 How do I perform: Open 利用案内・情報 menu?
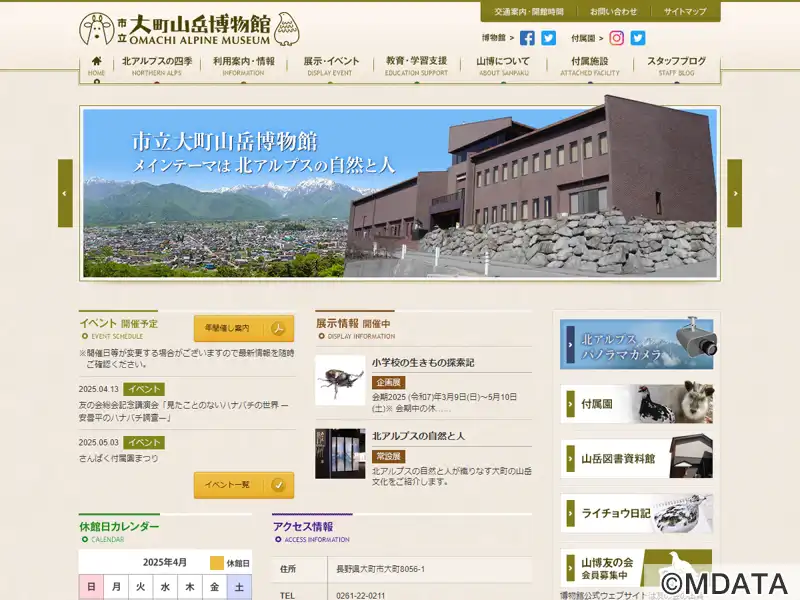[243, 66]
